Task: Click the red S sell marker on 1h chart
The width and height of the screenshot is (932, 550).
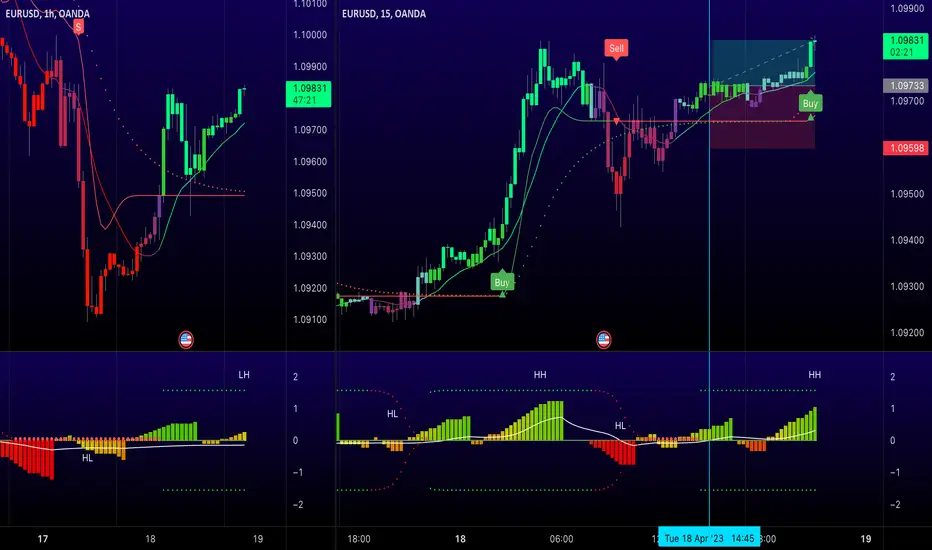Action: click(x=78, y=27)
